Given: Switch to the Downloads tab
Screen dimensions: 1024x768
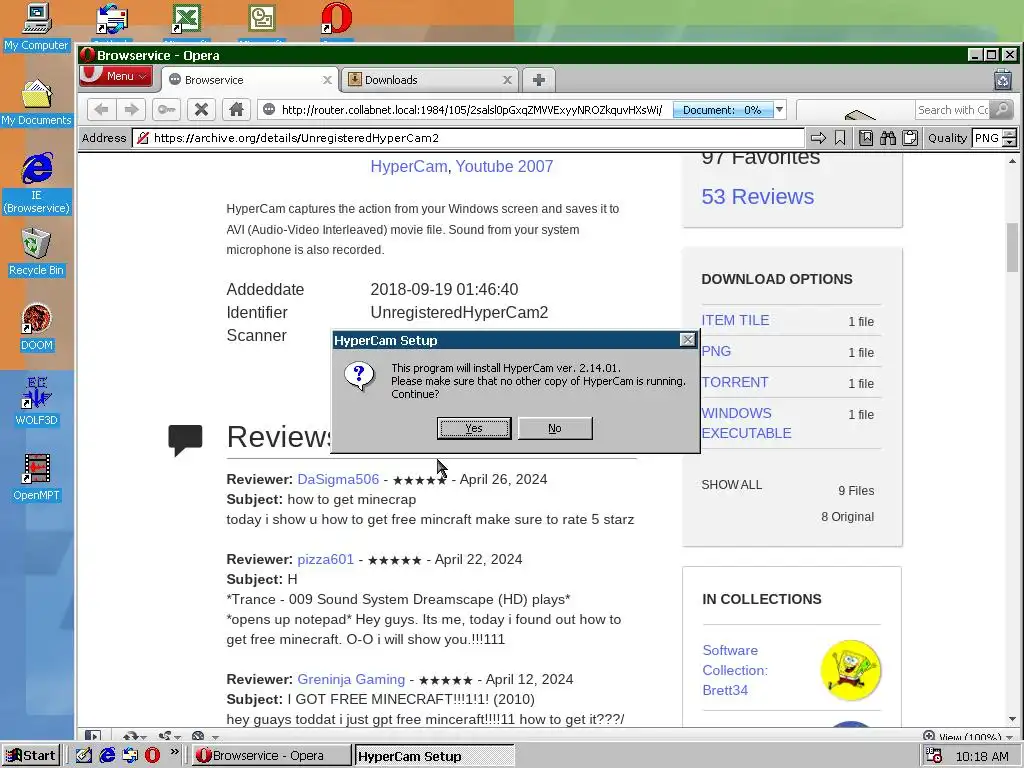Looking at the screenshot, I should (x=431, y=80).
